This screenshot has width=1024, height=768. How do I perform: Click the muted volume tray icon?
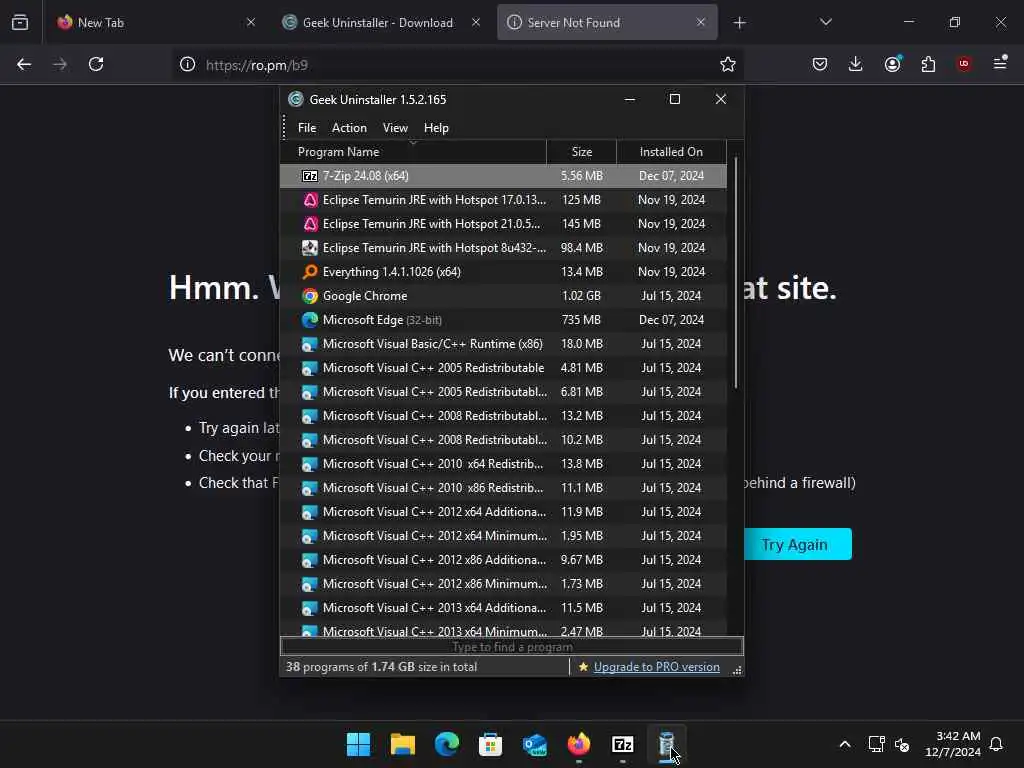[x=902, y=744]
